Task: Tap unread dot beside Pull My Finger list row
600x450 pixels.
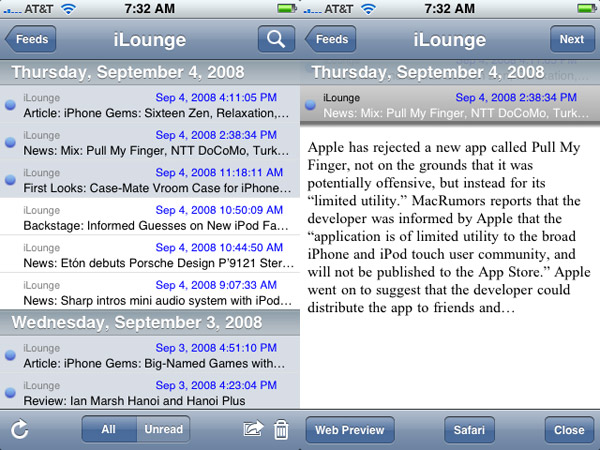Action: pyautogui.click(x=10, y=142)
